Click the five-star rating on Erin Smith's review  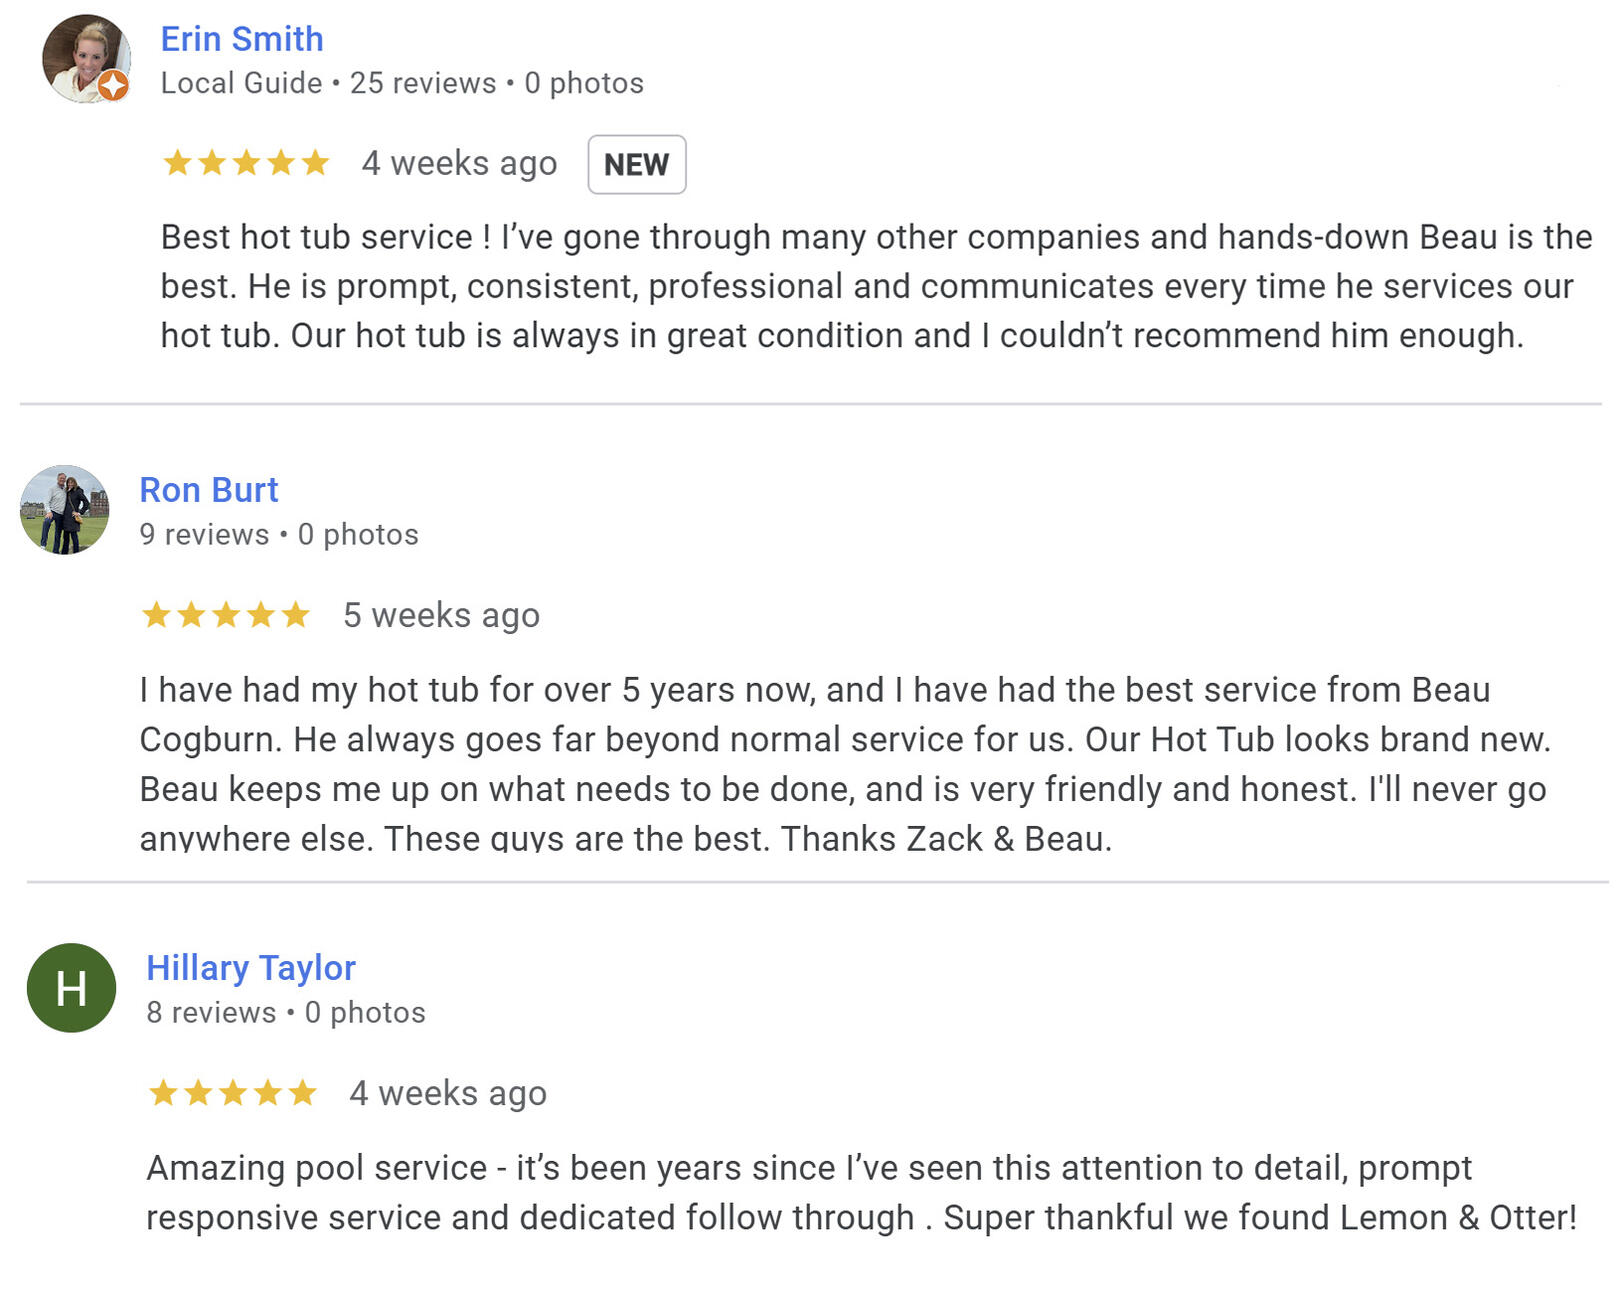click(x=246, y=163)
